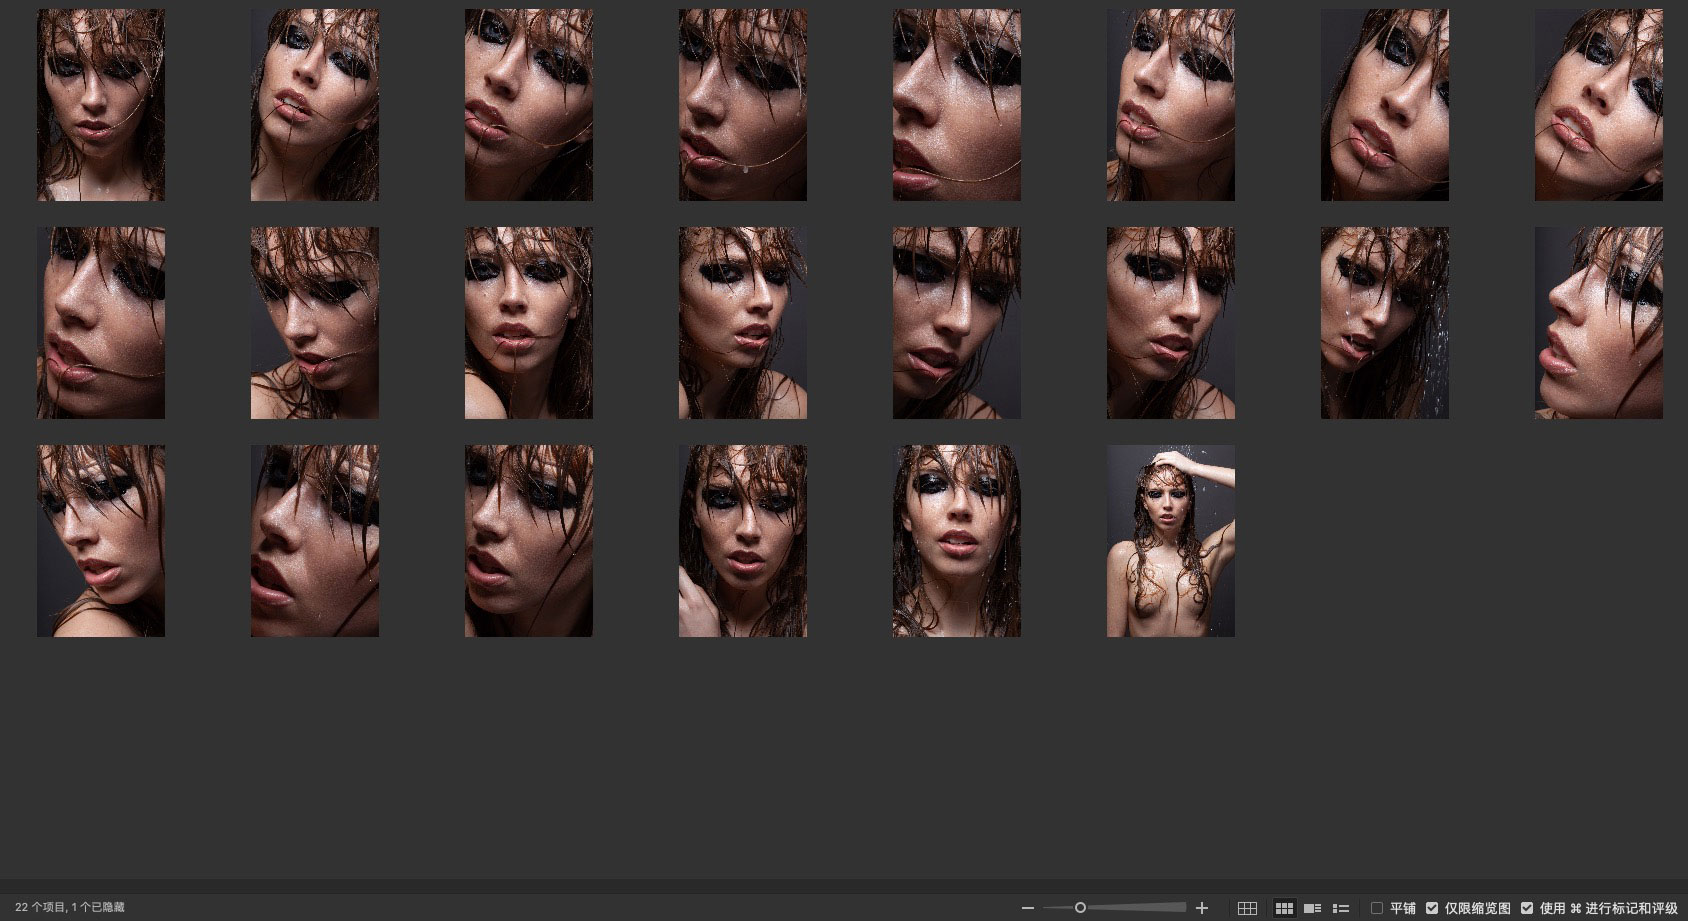
Task: Switch to details view mode icon
Action: point(1312,908)
